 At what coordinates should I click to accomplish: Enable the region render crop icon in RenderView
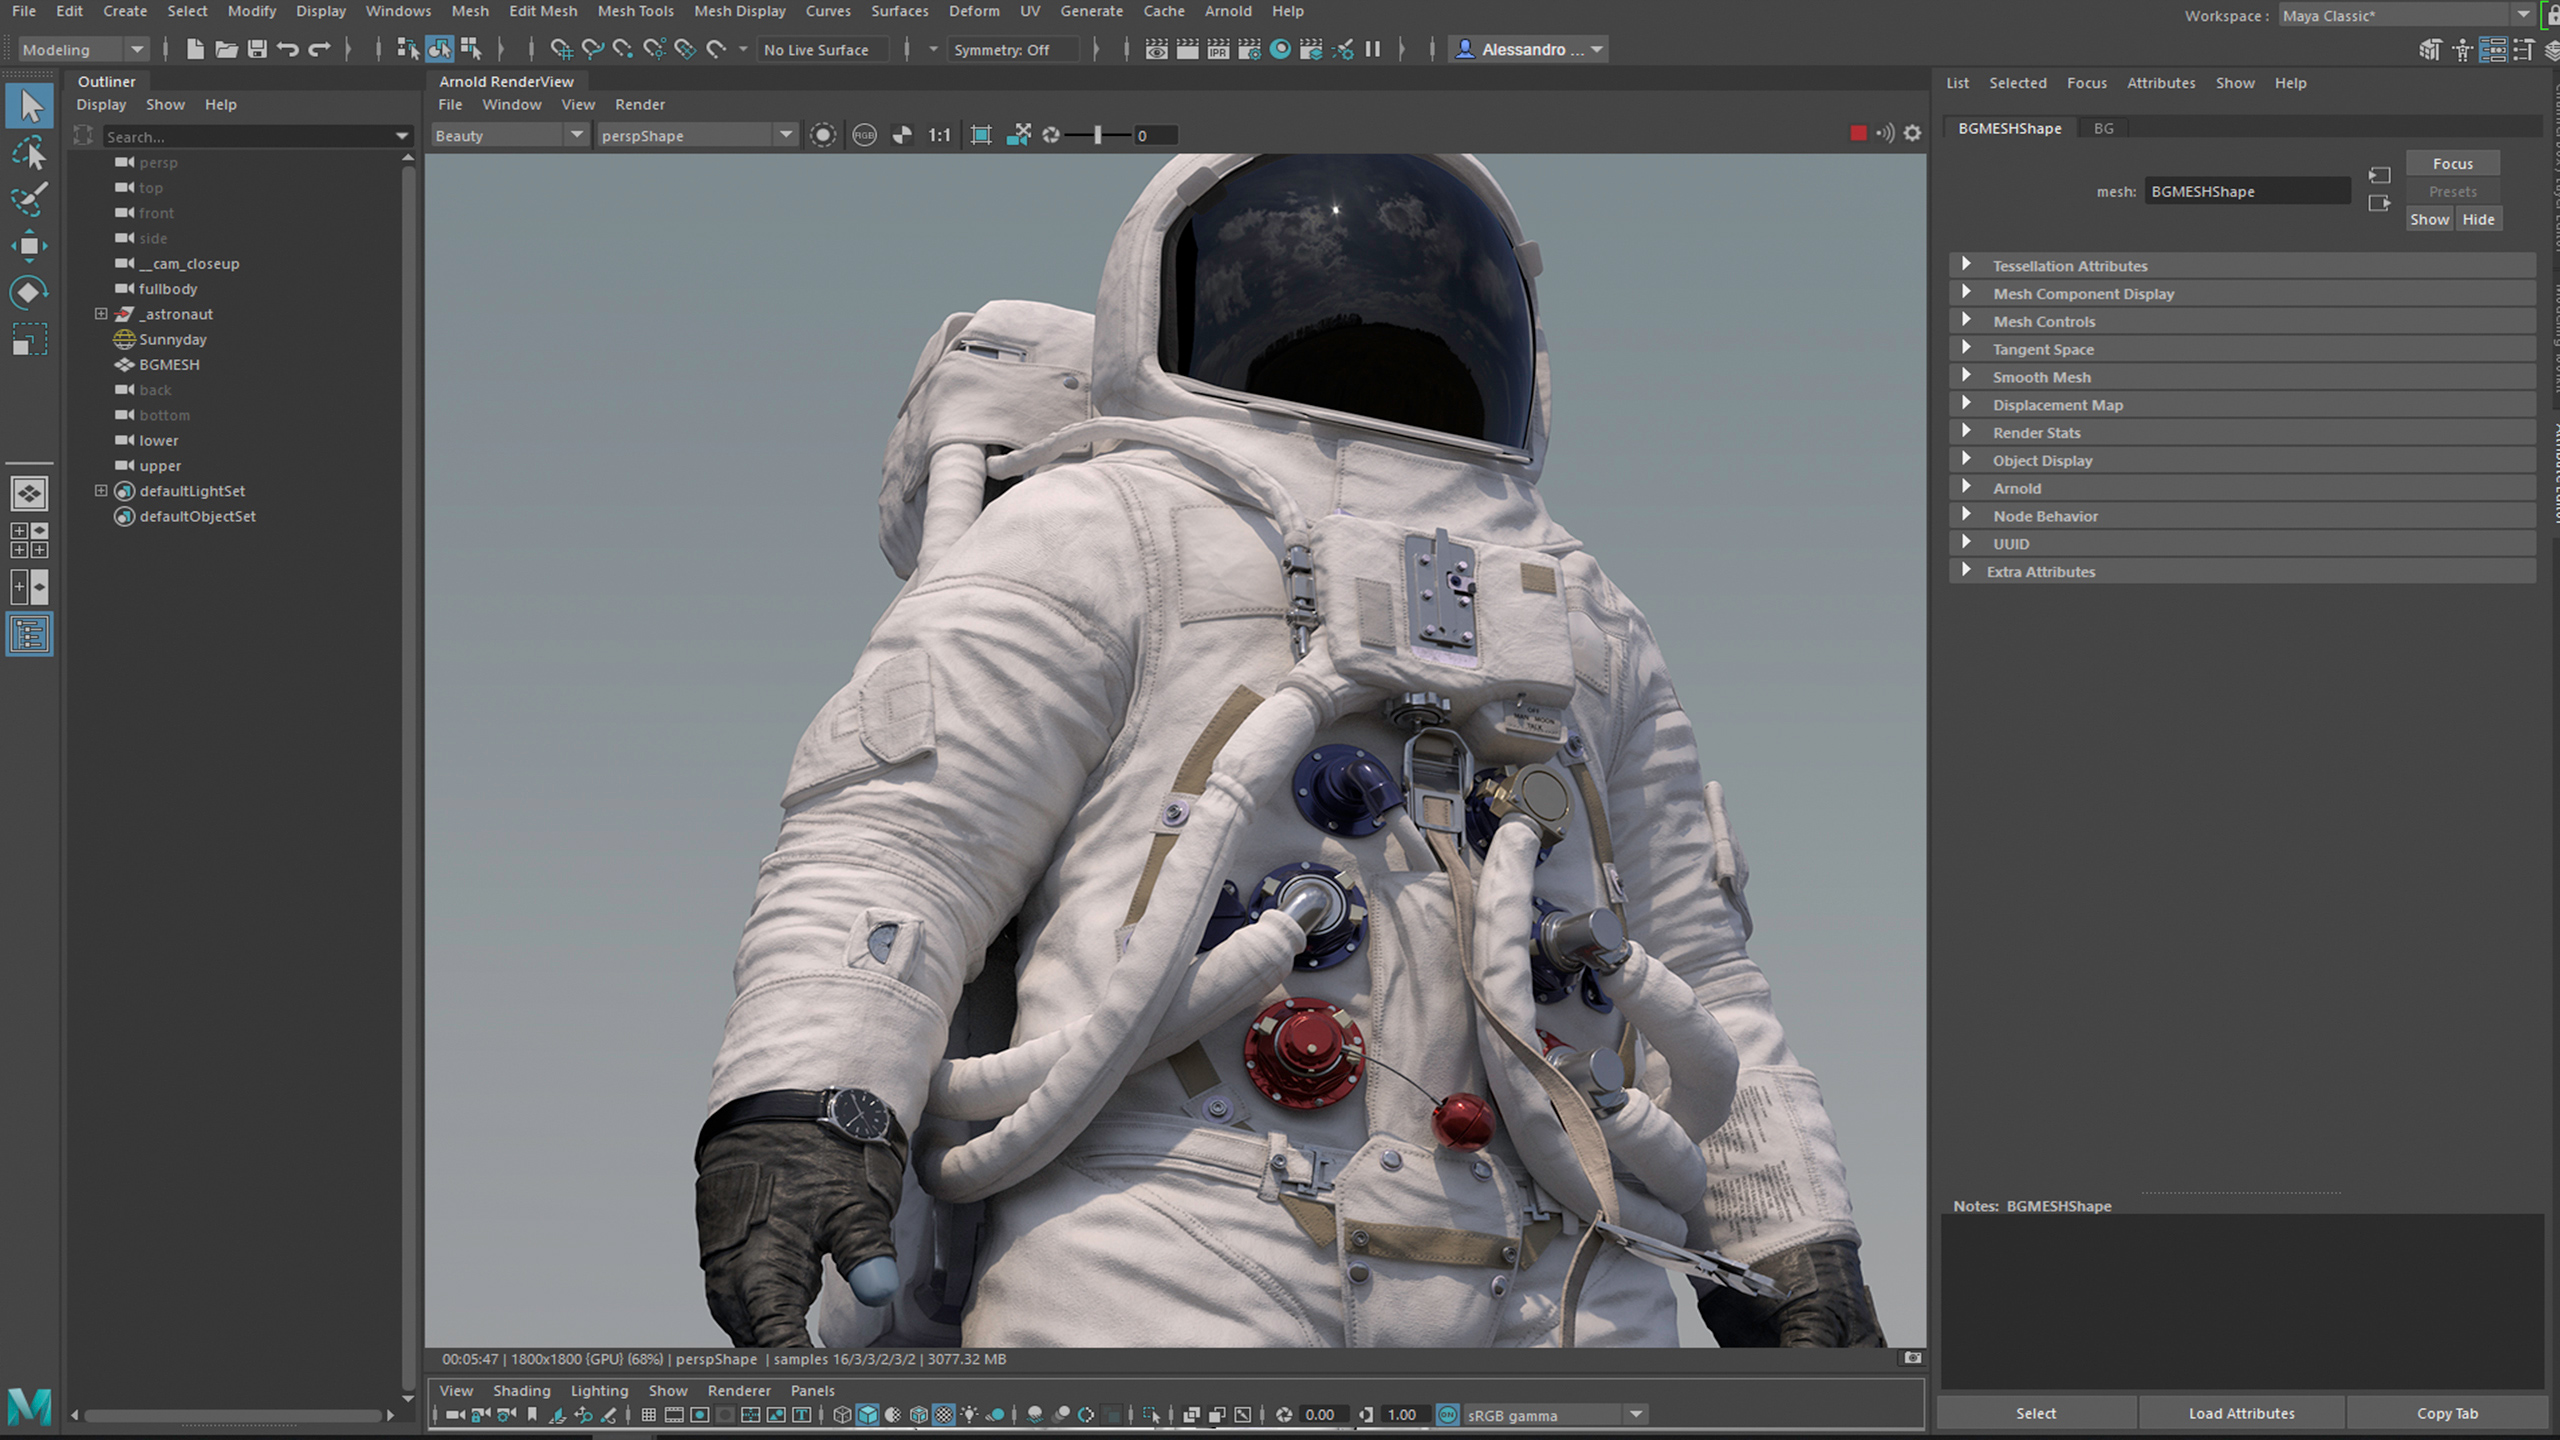pyautogui.click(x=983, y=135)
